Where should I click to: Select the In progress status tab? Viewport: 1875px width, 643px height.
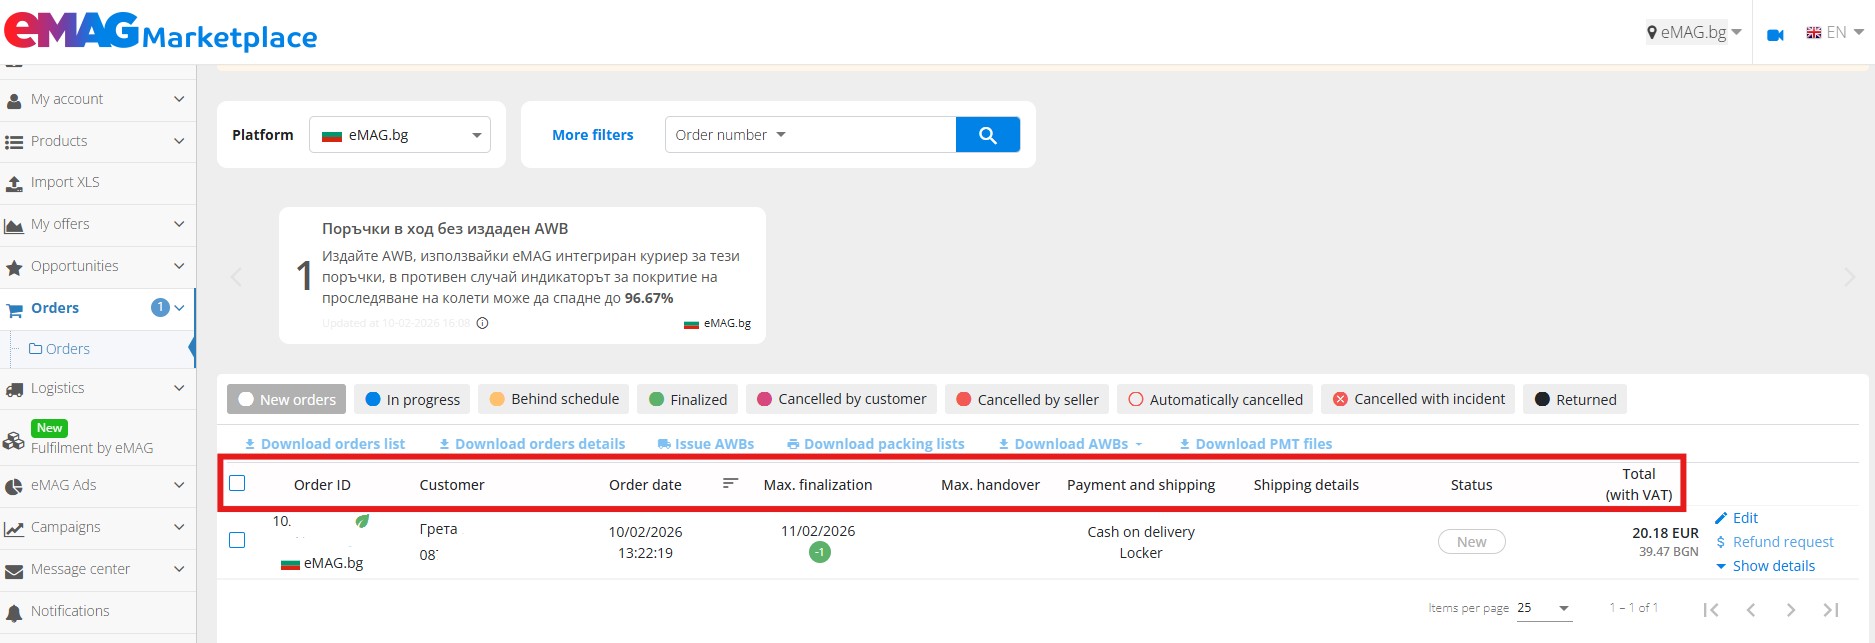413,399
